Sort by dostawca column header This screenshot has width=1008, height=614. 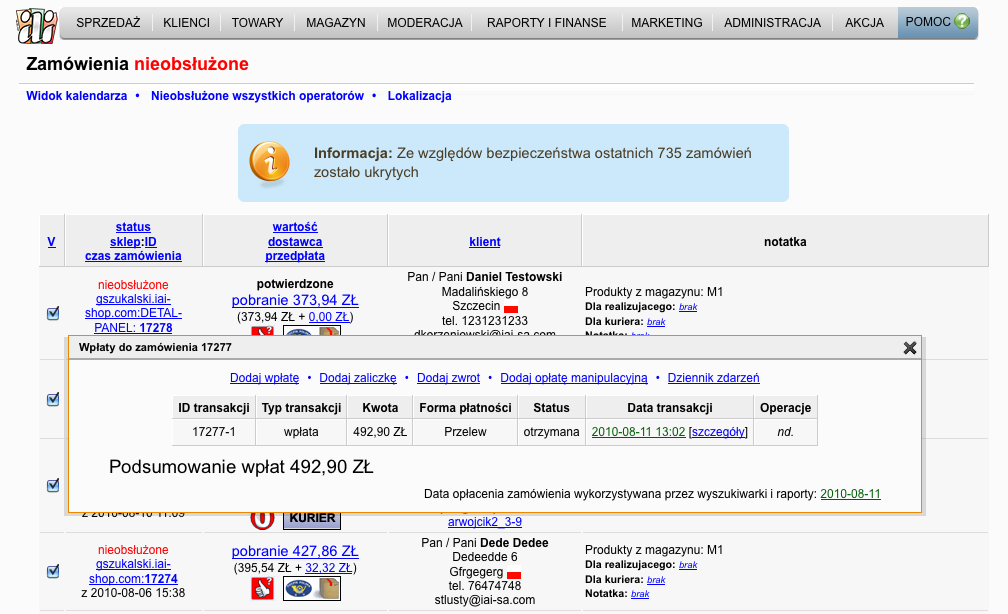pos(295,242)
